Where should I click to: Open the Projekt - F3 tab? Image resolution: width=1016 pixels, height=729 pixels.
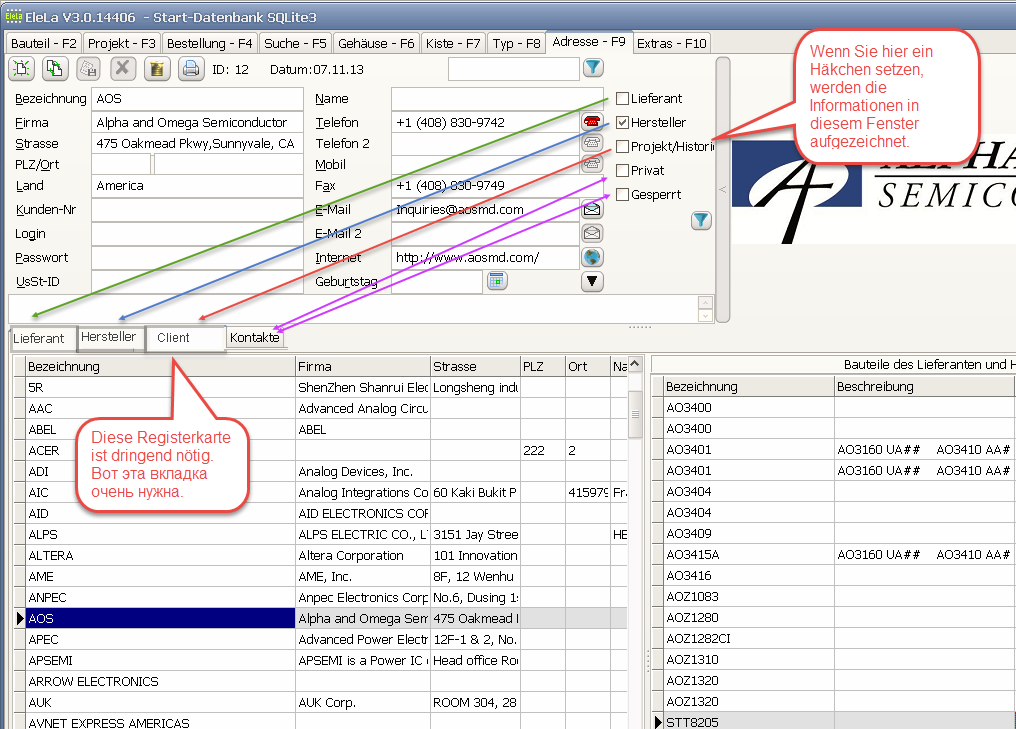[121, 43]
